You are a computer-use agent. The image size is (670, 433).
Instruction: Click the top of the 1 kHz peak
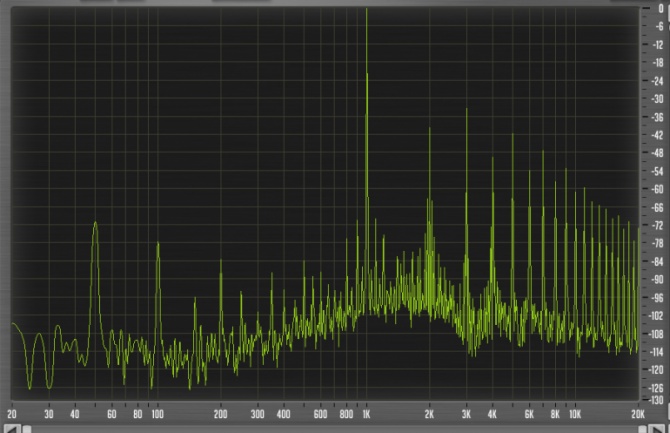[366, 10]
